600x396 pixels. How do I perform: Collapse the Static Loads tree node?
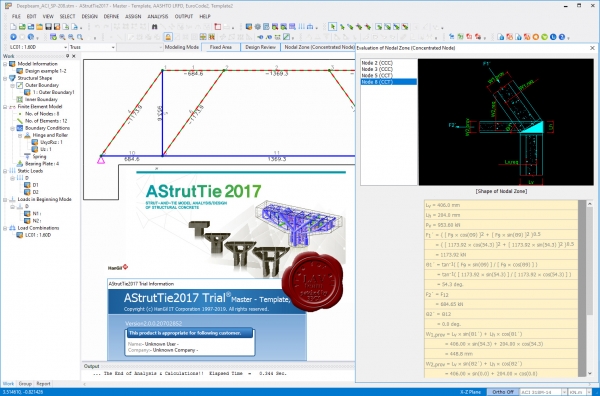tap(5, 171)
